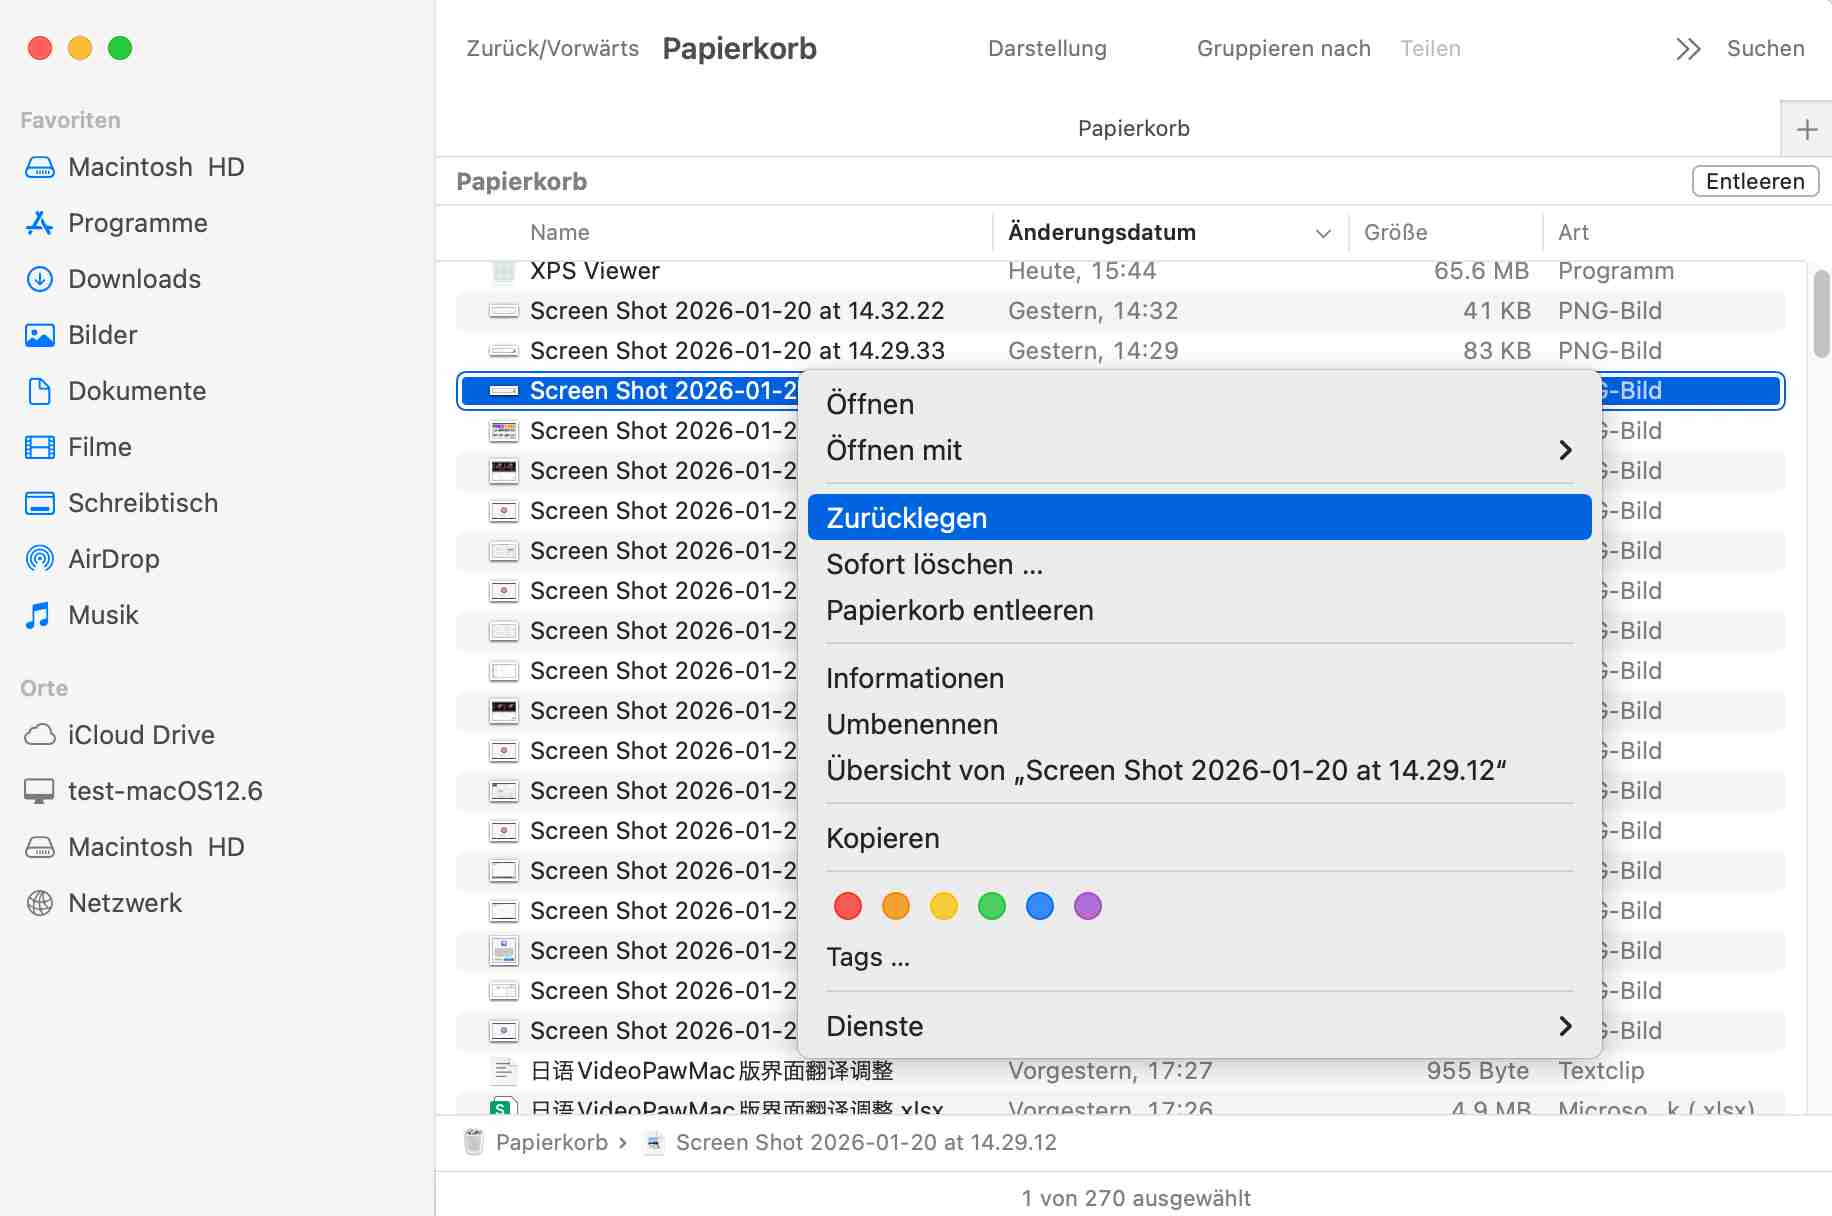This screenshot has height=1216, width=1832.
Task: Select the Programme sidebar icon
Action: coord(40,223)
